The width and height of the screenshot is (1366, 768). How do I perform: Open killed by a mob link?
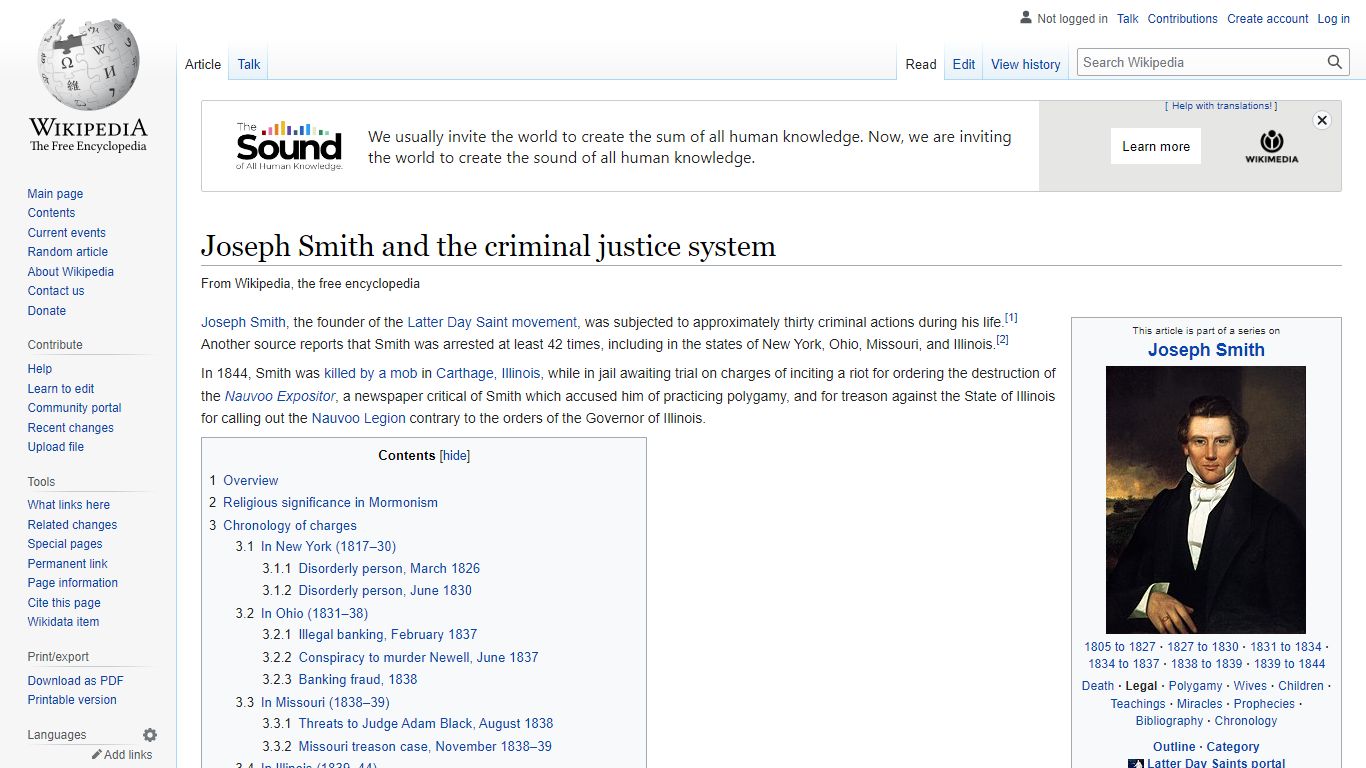[370, 373]
